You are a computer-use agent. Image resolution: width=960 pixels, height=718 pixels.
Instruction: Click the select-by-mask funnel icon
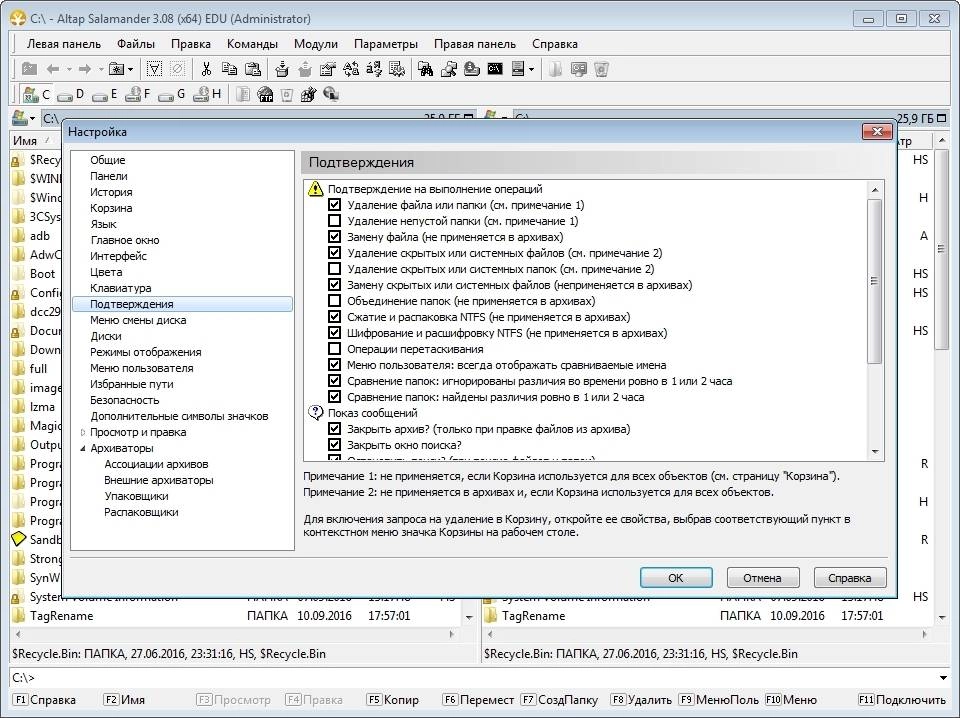point(154,69)
